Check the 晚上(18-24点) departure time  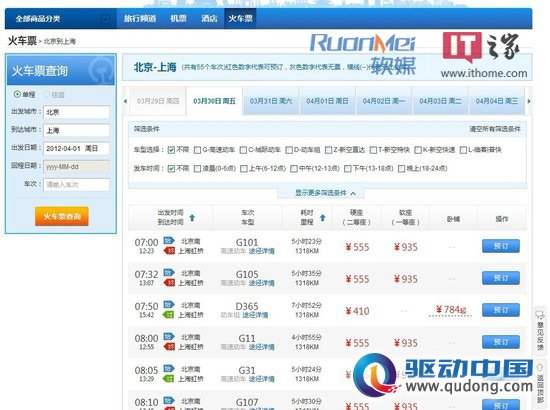[x=401, y=169]
